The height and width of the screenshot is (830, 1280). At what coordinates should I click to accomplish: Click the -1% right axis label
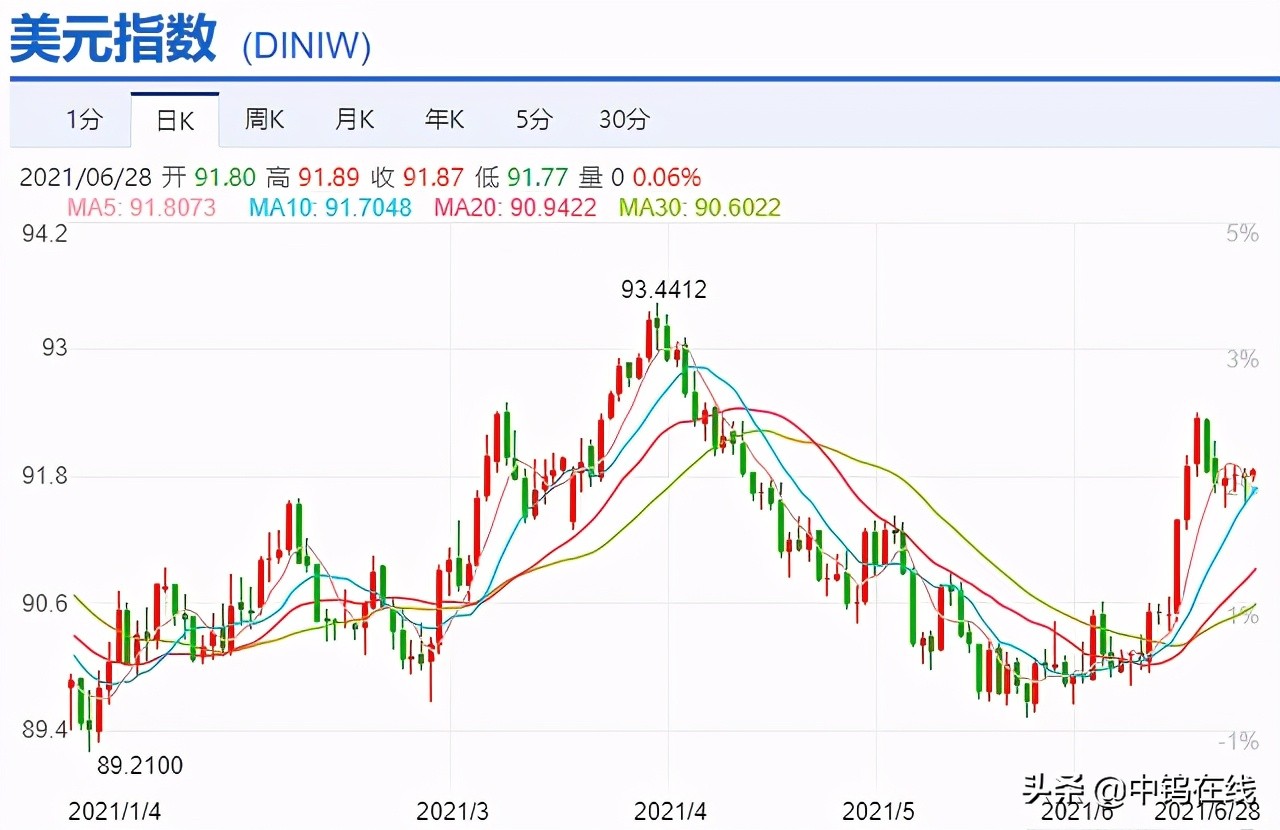click(1239, 741)
